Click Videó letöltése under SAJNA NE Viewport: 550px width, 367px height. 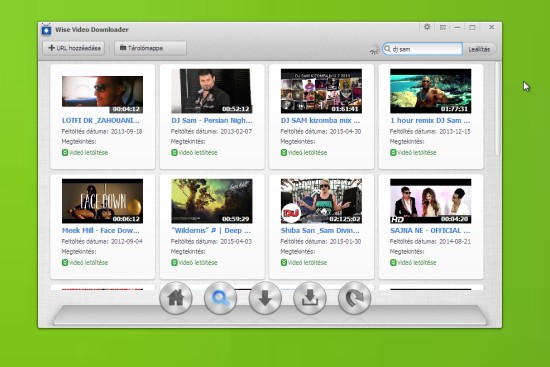pos(417,263)
